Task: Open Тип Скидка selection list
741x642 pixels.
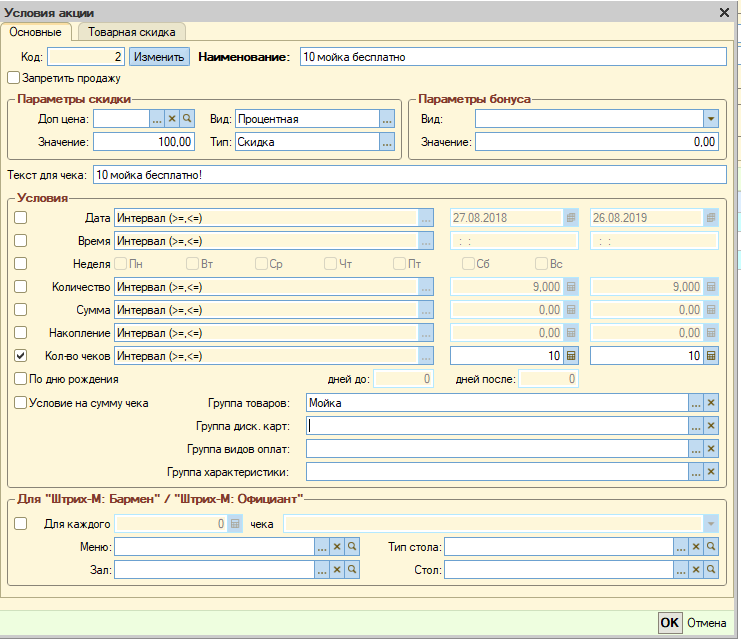Action: [x=387, y=142]
